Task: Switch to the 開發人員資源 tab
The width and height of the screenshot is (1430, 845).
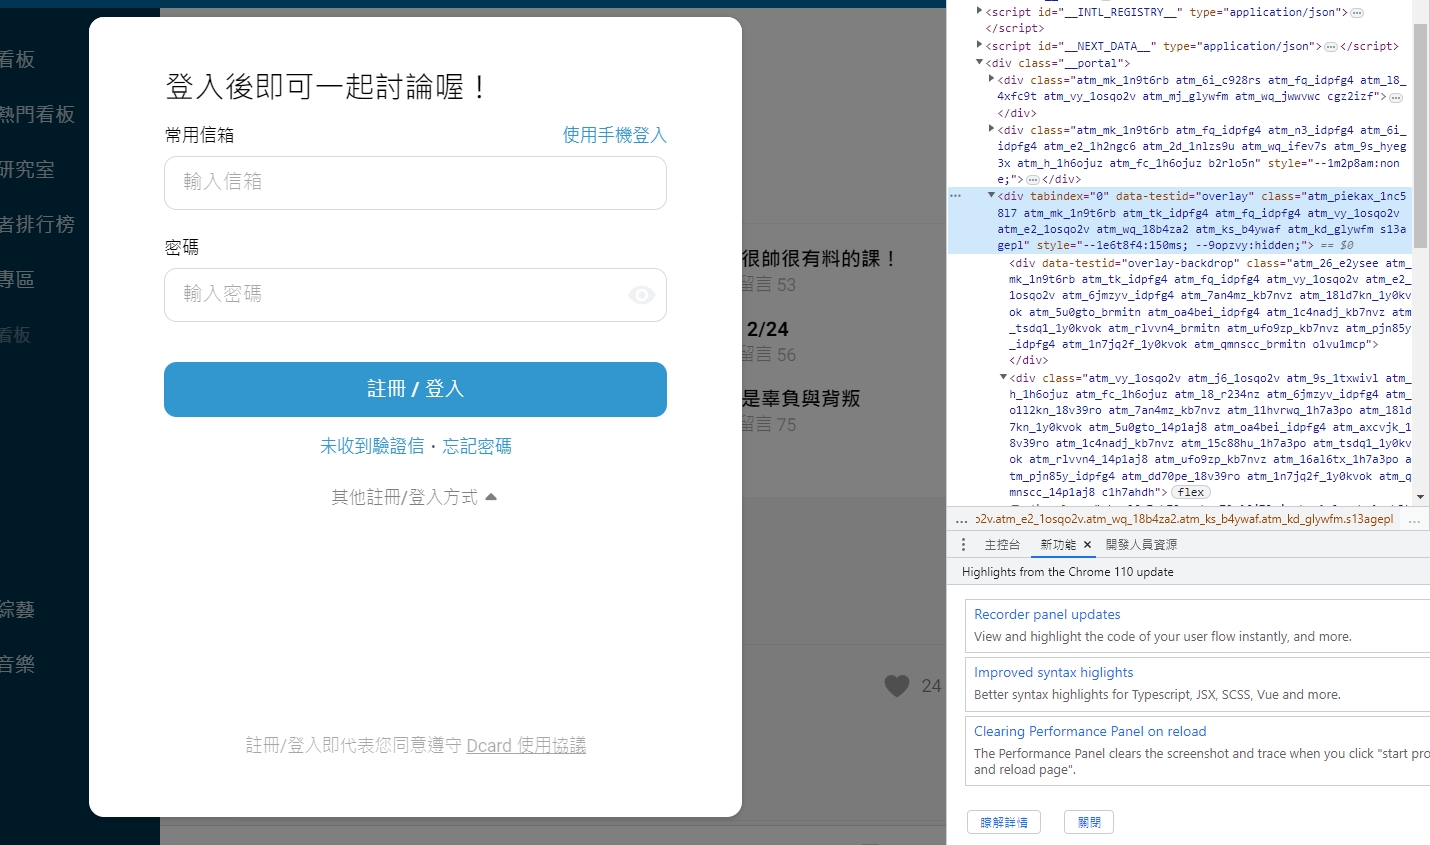Action: [x=1141, y=545]
